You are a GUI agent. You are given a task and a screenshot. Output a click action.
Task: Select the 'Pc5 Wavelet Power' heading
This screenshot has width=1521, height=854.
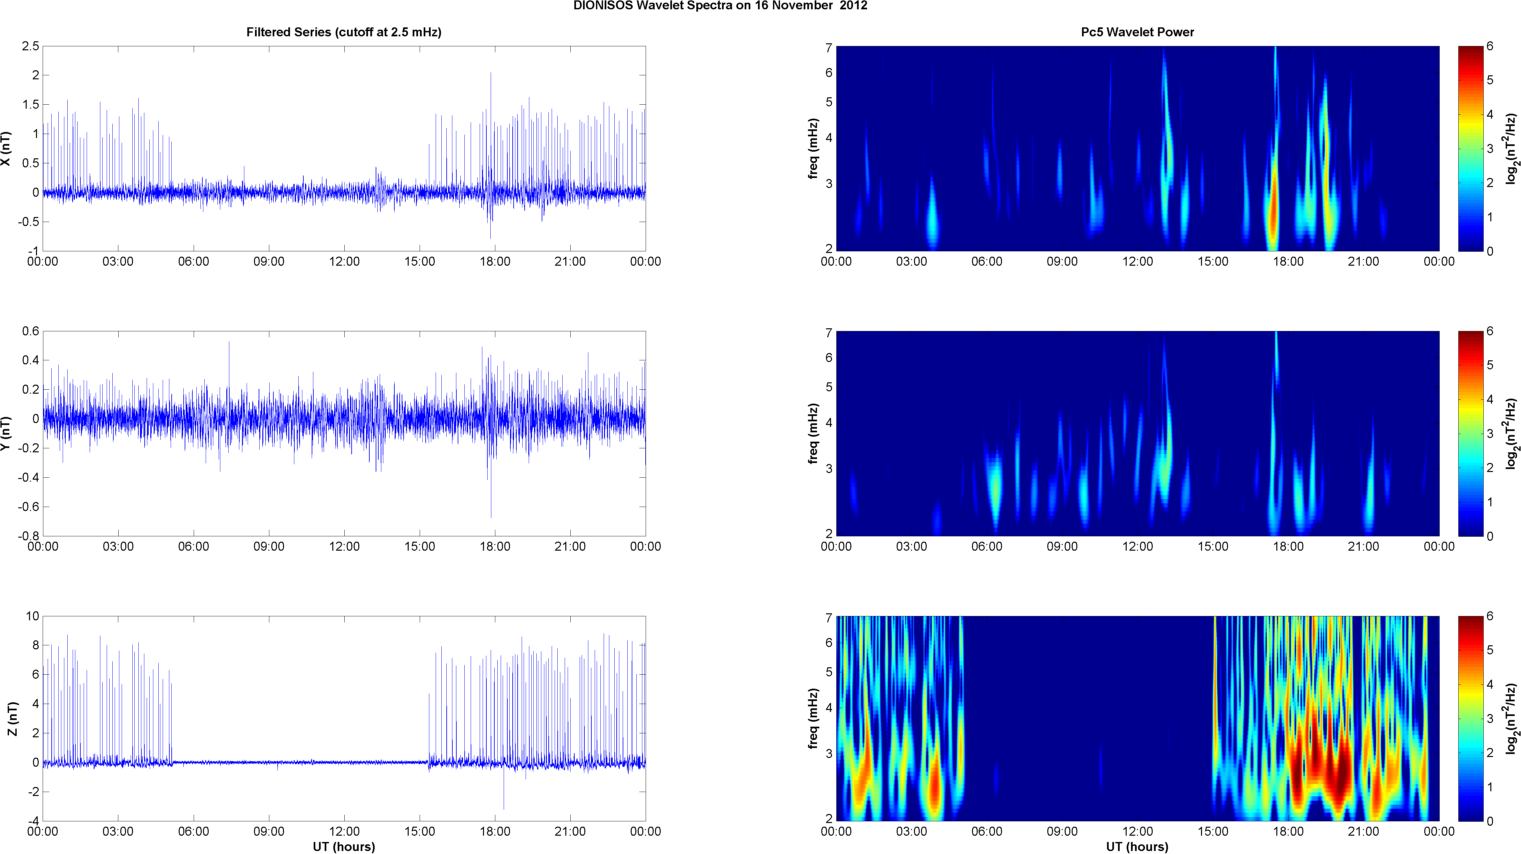[1137, 32]
